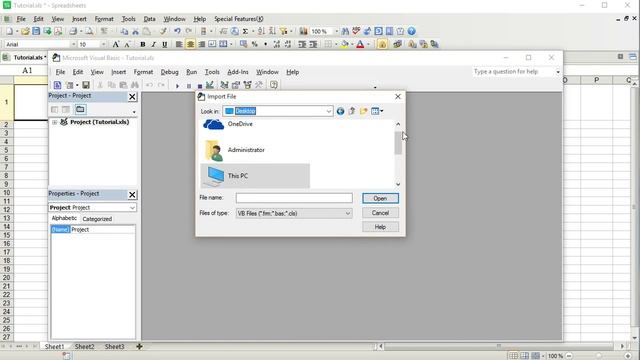
Task: Open Object Browser from Visual Basic toolbar
Action: click(247, 85)
